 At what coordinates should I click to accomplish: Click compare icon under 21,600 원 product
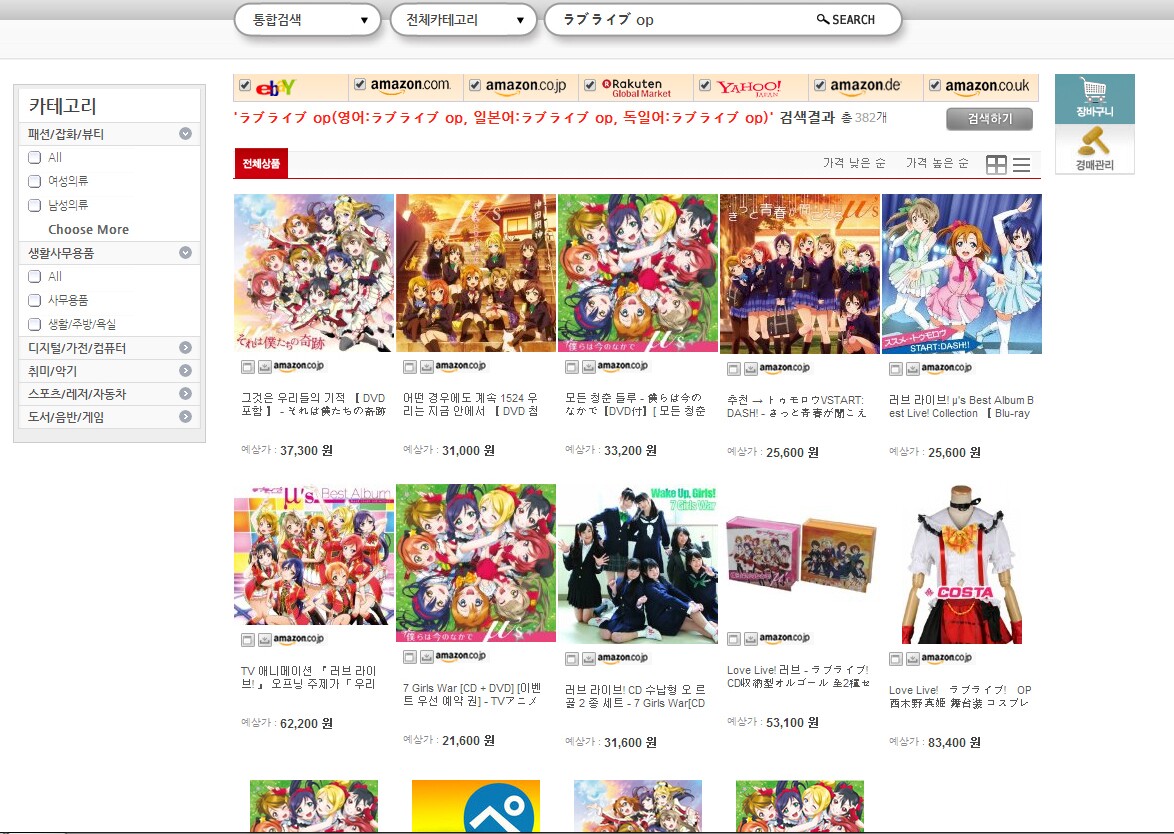coord(410,657)
